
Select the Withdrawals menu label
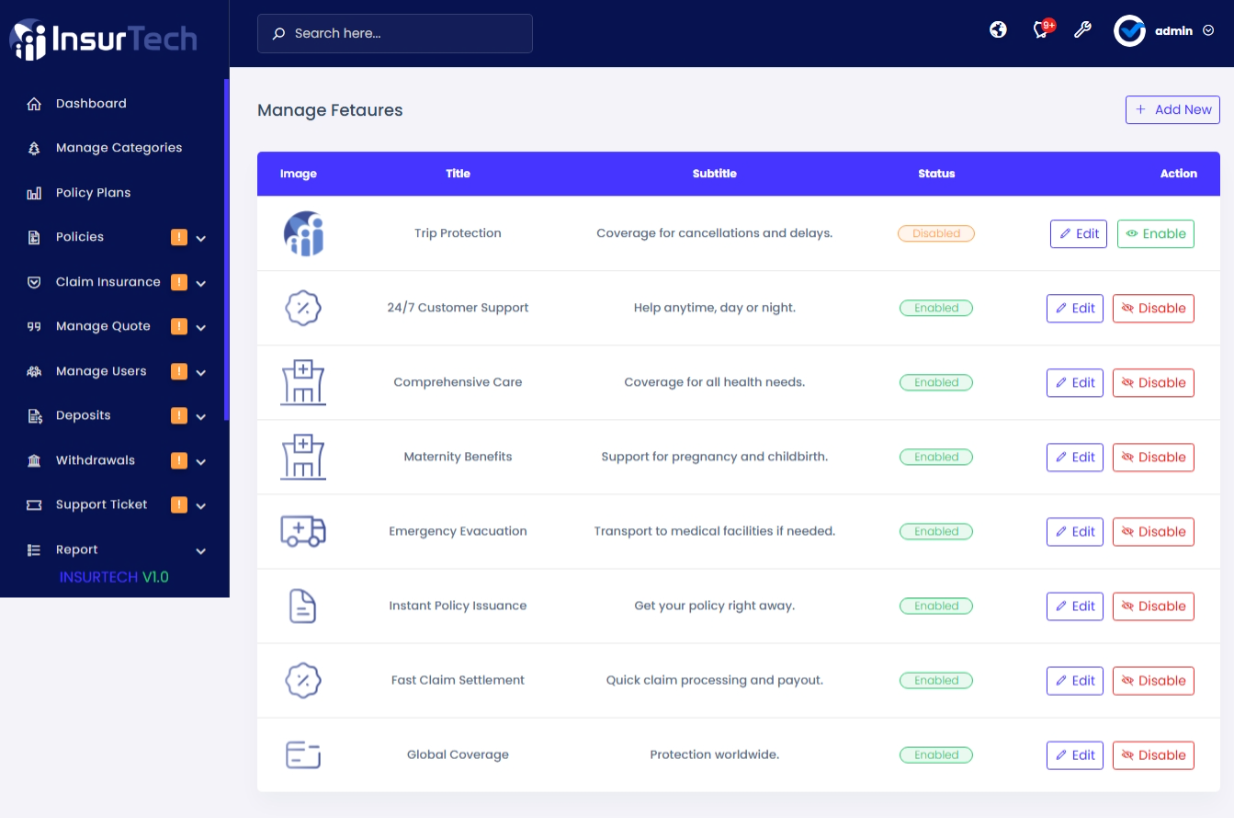tap(95, 461)
